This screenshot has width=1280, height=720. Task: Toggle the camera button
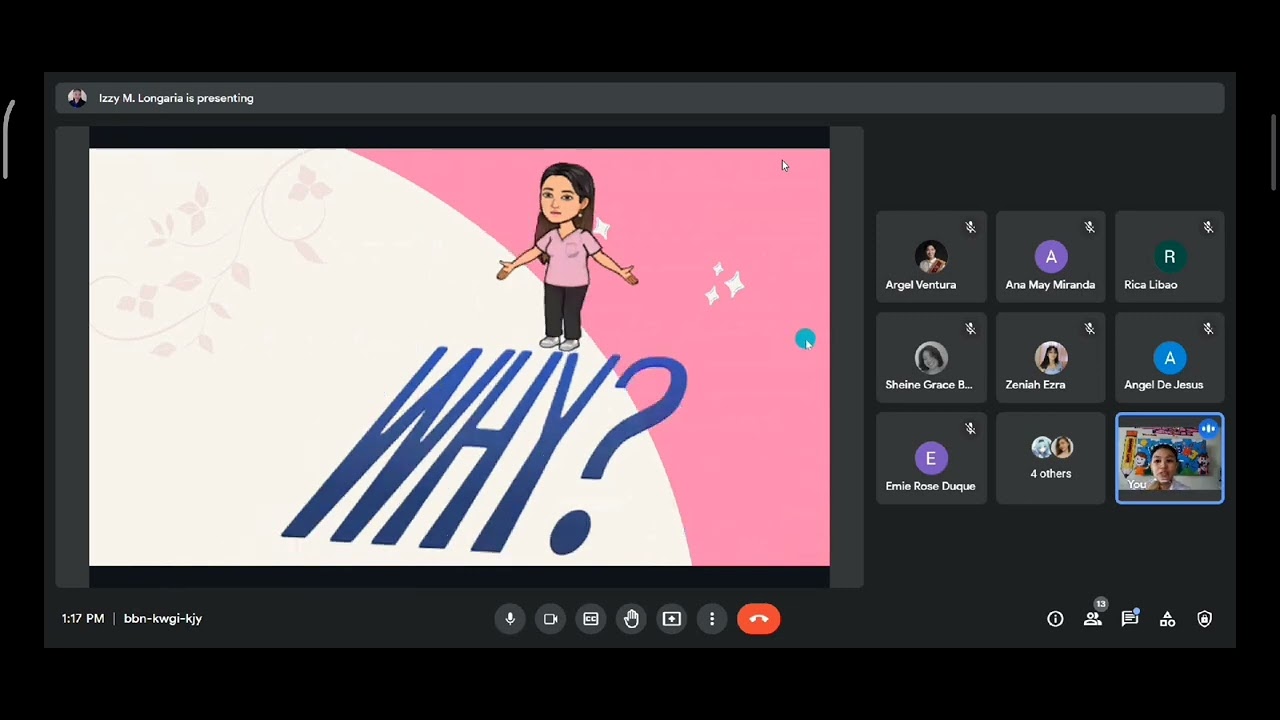click(x=550, y=619)
